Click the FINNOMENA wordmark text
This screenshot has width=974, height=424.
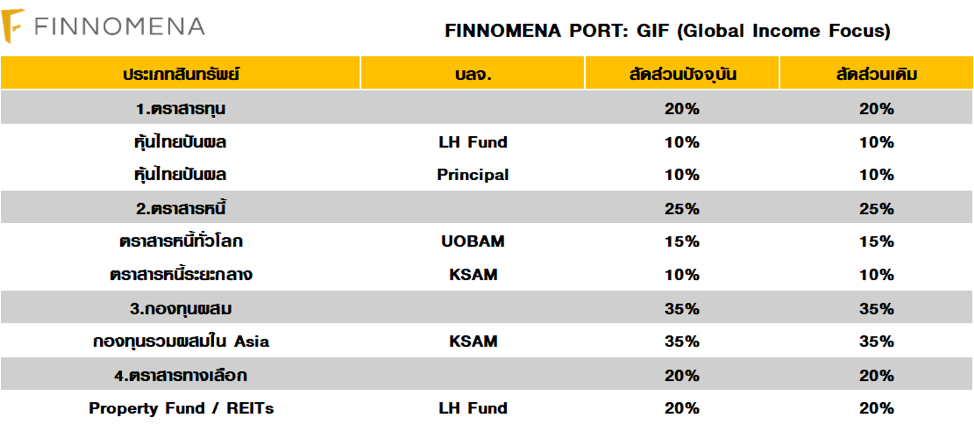(119, 27)
